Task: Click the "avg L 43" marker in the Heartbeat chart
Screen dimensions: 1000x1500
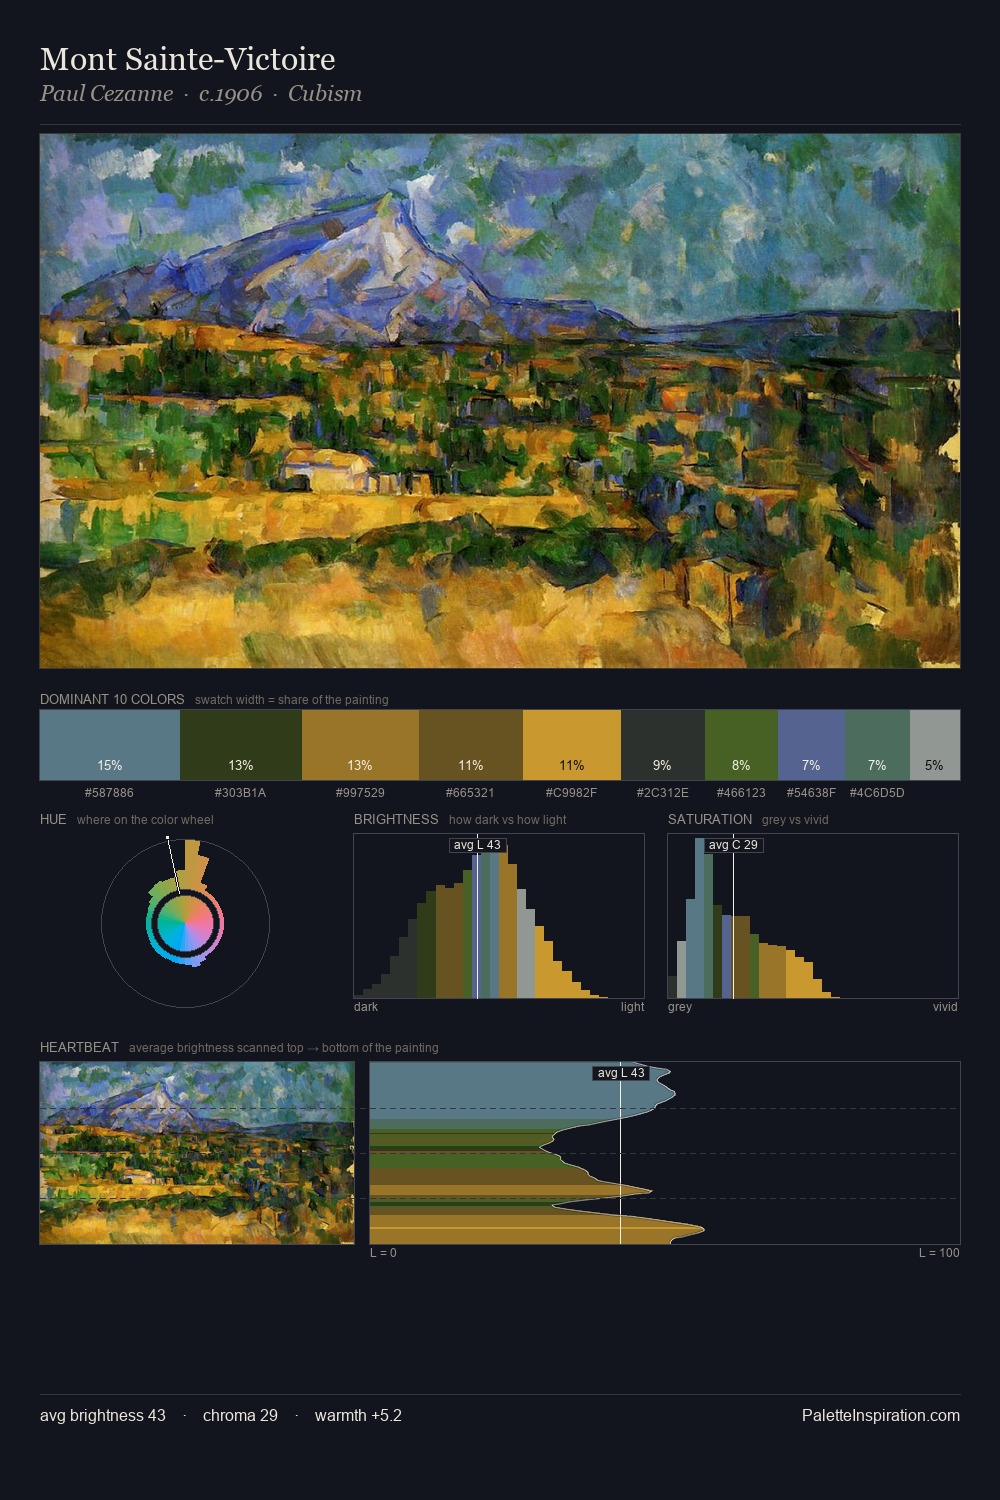Action: tap(621, 1073)
